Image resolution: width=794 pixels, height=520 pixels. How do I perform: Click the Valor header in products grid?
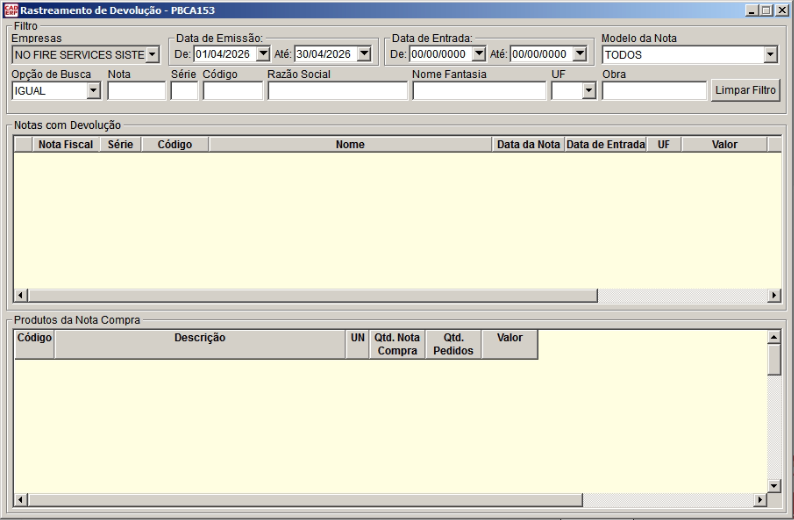[509, 344]
